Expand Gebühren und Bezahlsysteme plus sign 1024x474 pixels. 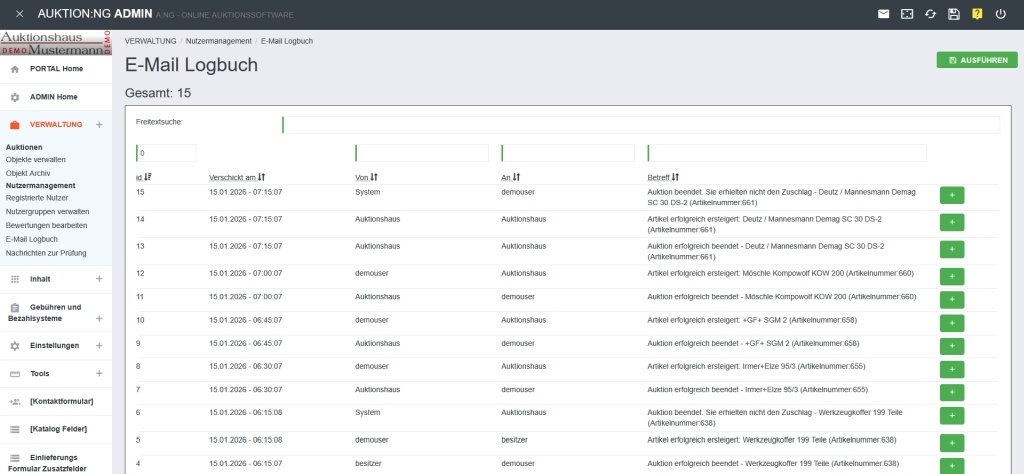pos(99,319)
